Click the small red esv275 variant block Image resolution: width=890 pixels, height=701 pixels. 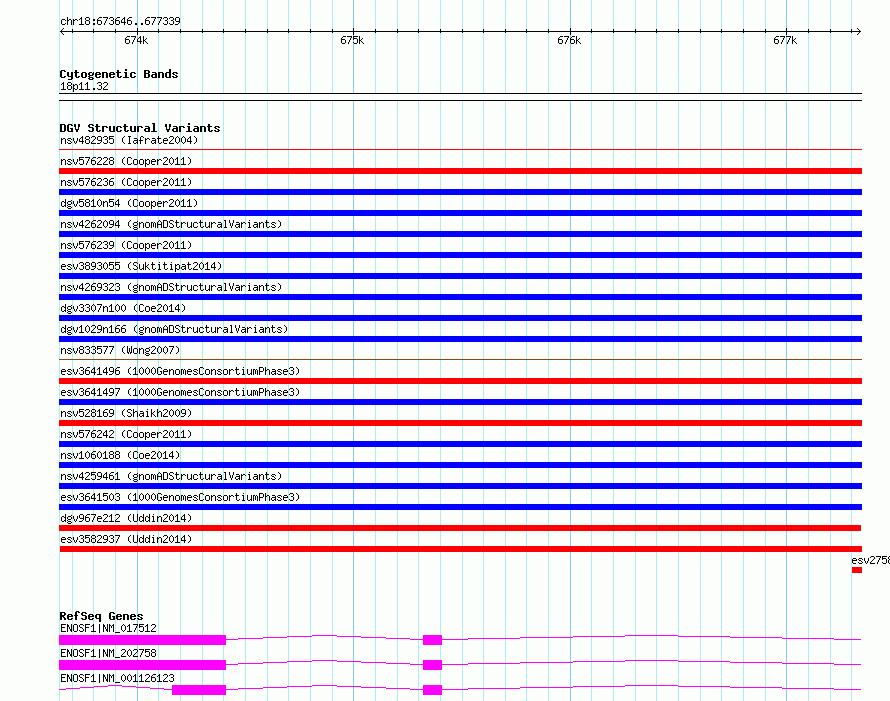tap(857, 570)
